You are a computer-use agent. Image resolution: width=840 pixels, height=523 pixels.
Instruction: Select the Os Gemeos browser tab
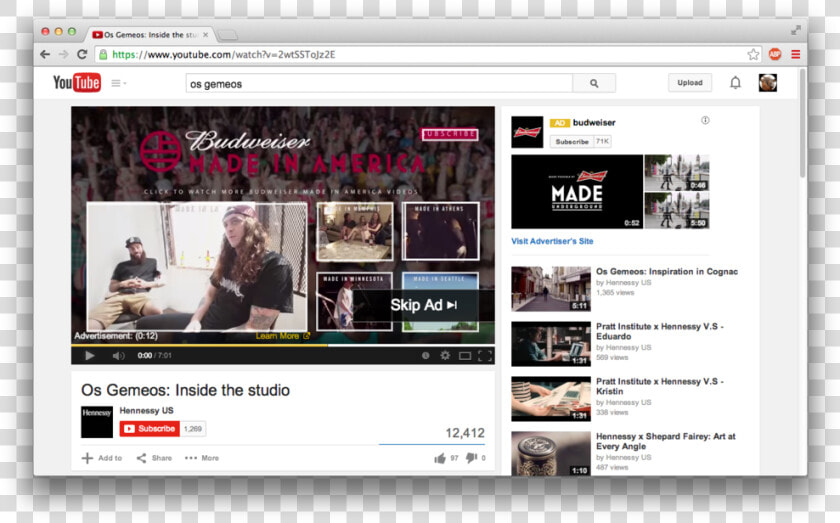tap(150, 35)
